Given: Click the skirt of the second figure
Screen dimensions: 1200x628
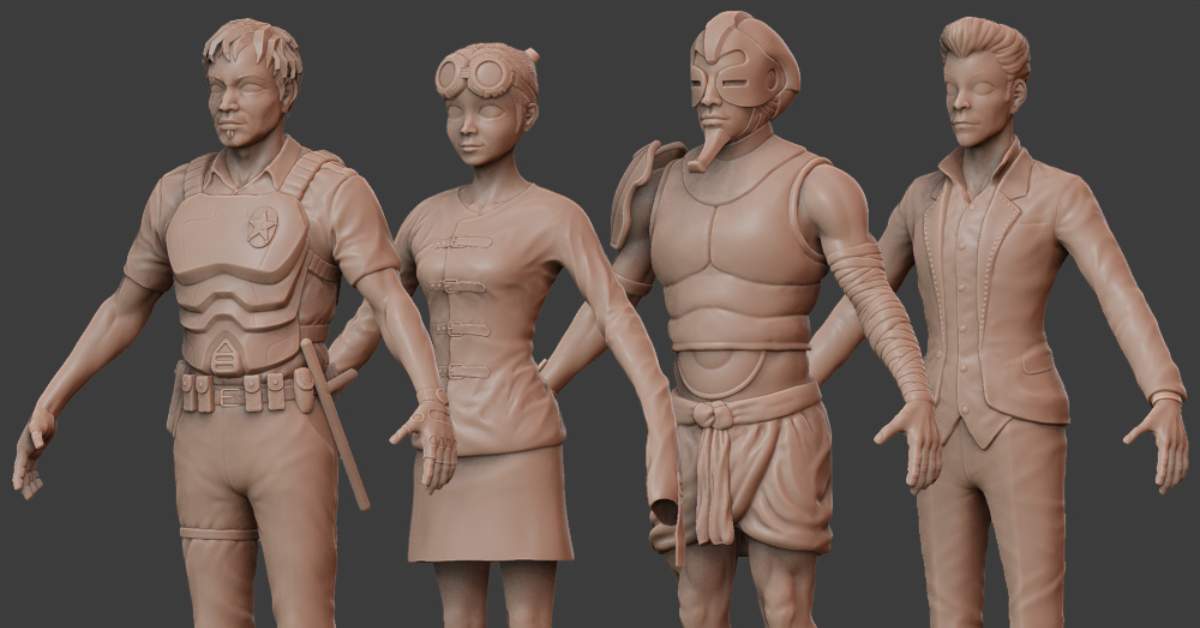Looking at the screenshot, I should coord(490,520).
